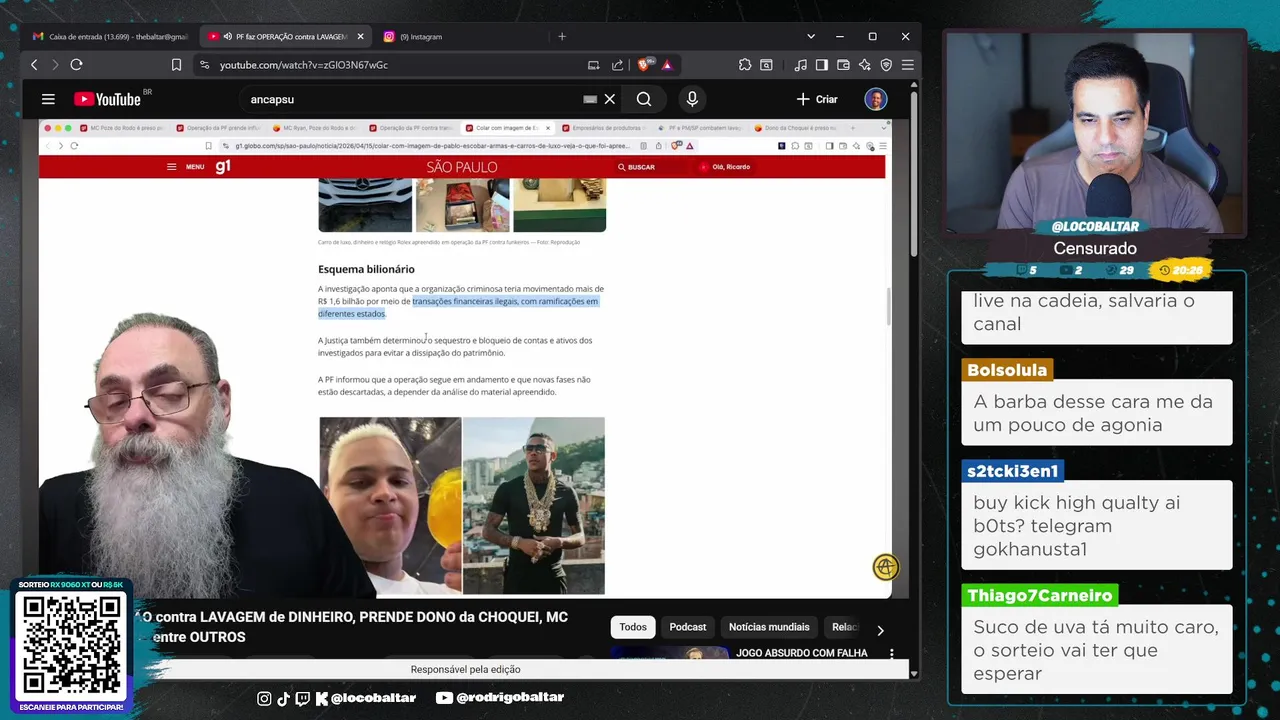Open the Brave Wallet icon
The width and height of the screenshot is (1280, 720).
point(843,65)
